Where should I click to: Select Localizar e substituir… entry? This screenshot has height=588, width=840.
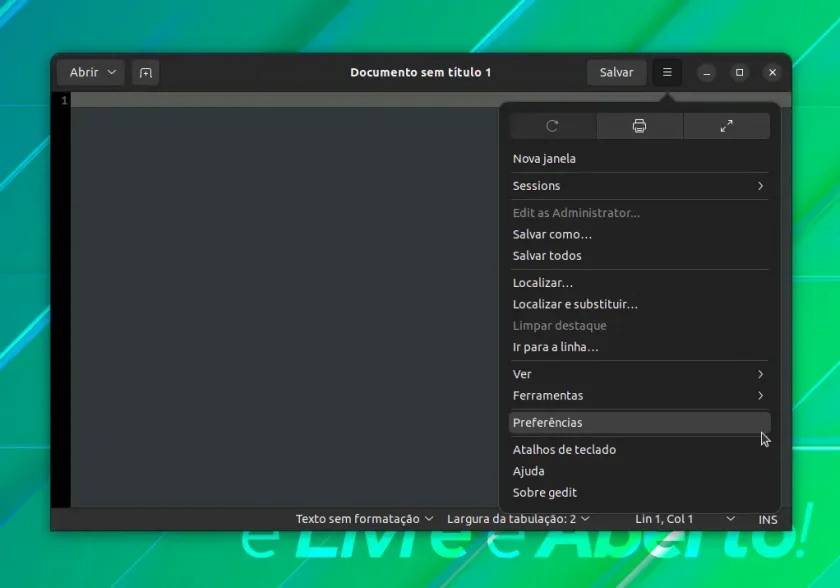640,304
